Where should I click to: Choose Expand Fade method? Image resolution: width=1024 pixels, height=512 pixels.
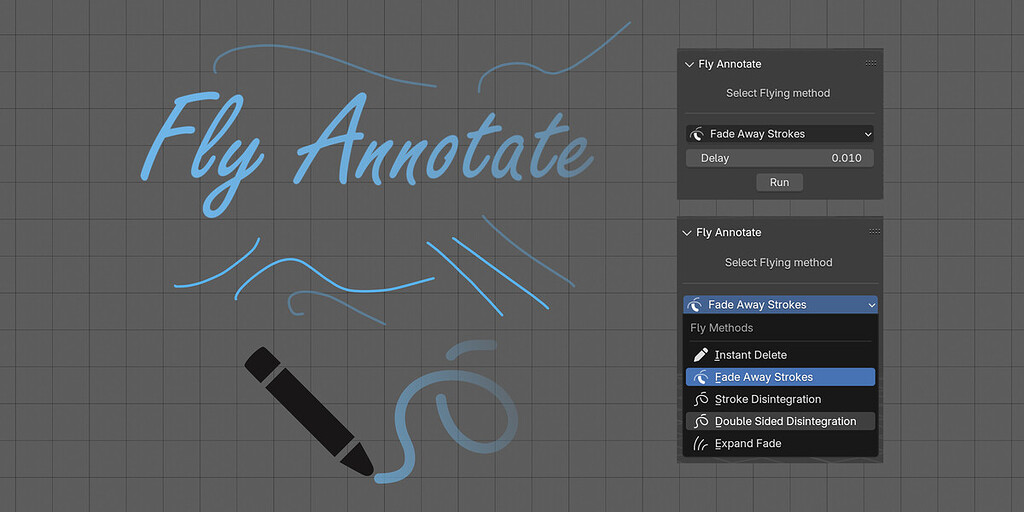click(780, 443)
